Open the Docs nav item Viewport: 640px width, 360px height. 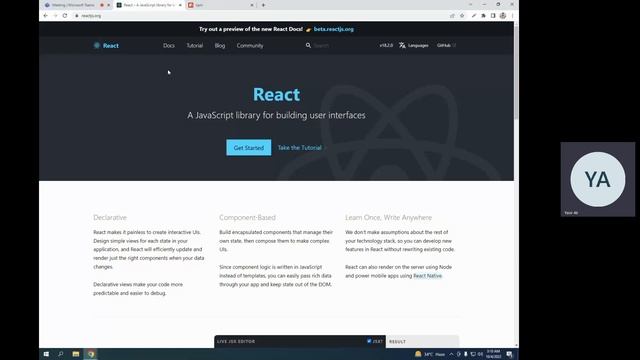(x=169, y=45)
